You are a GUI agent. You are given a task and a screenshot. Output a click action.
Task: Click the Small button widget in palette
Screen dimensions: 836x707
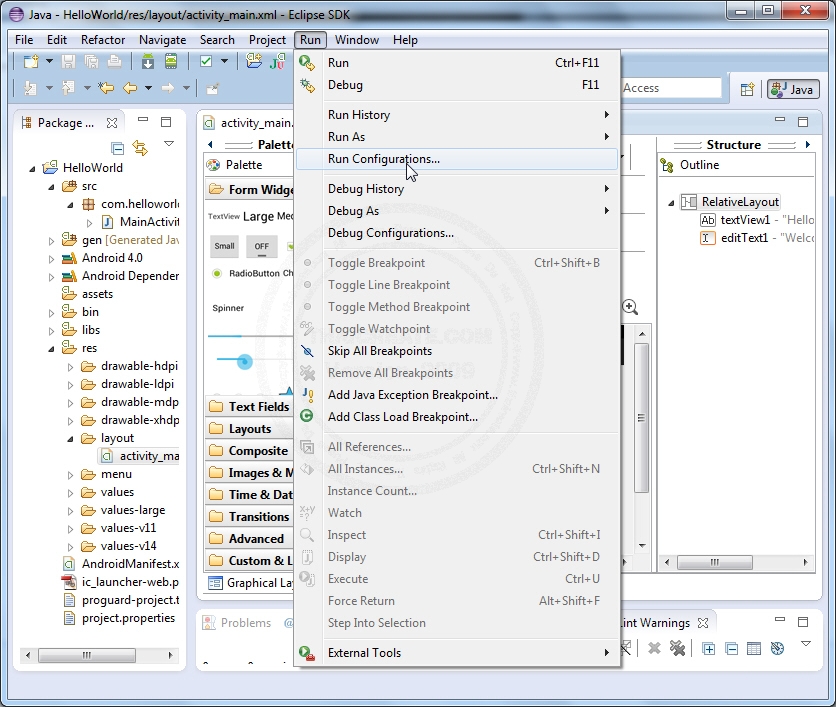tap(225, 246)
